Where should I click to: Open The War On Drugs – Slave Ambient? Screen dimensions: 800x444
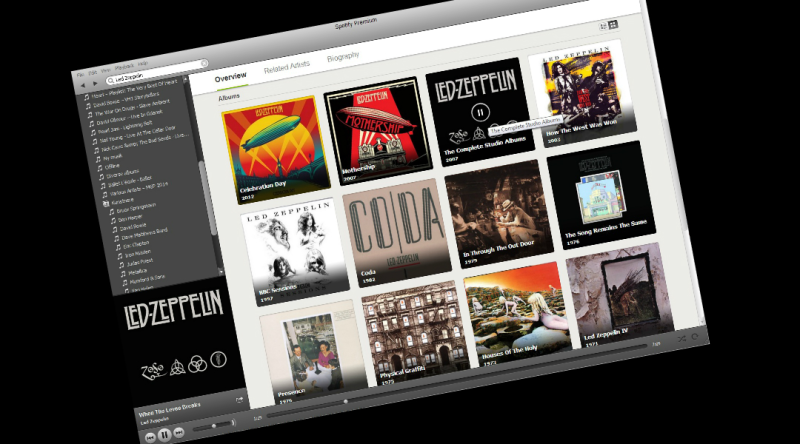pos(132,108)
